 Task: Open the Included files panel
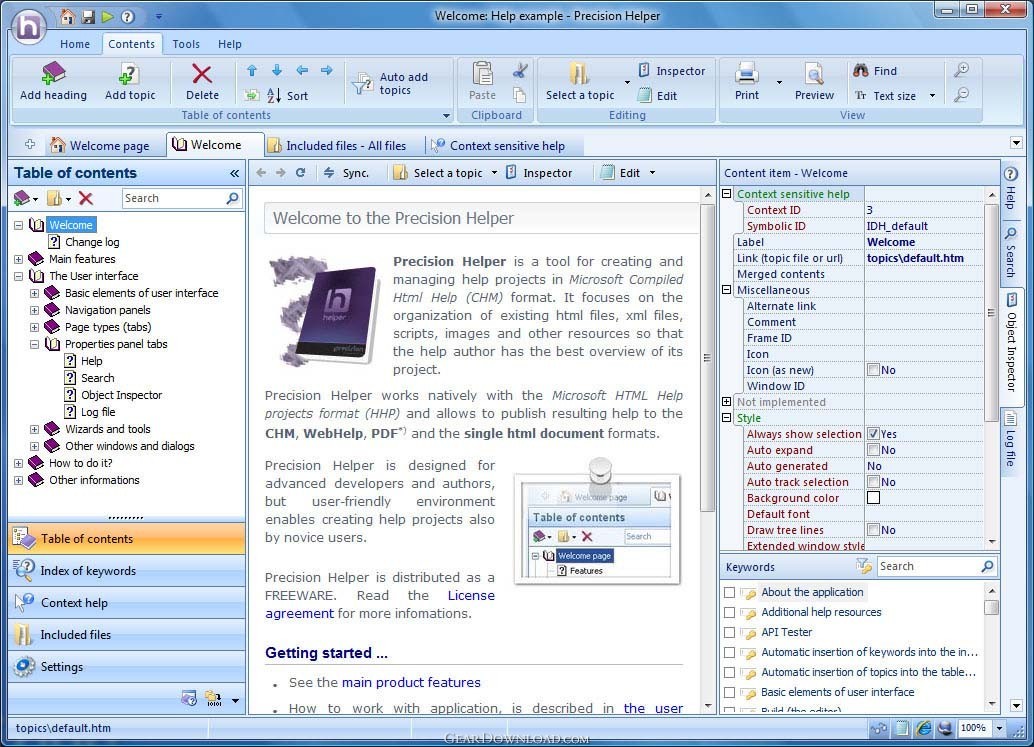tap(127, 634)
